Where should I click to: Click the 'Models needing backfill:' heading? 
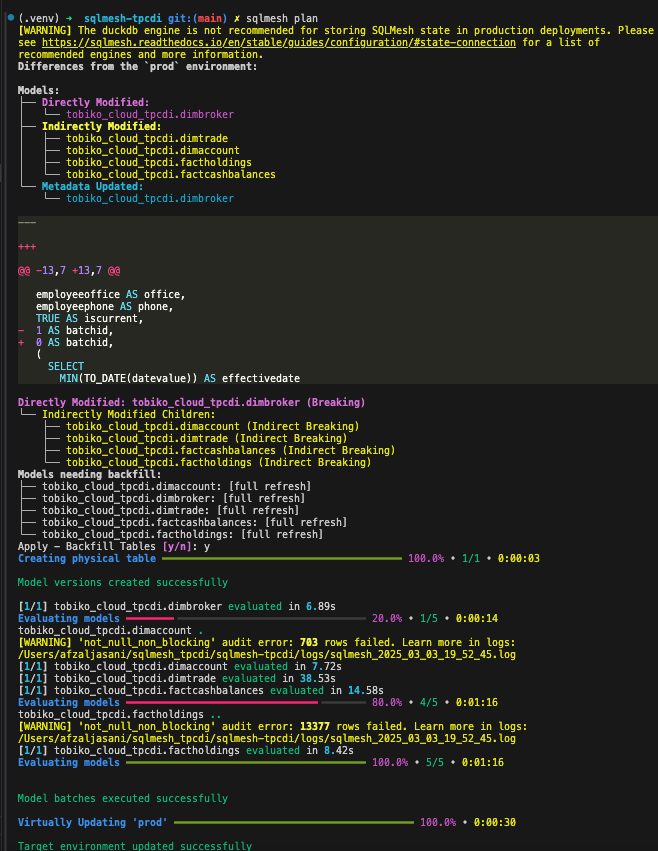click(x=90, y=474)
